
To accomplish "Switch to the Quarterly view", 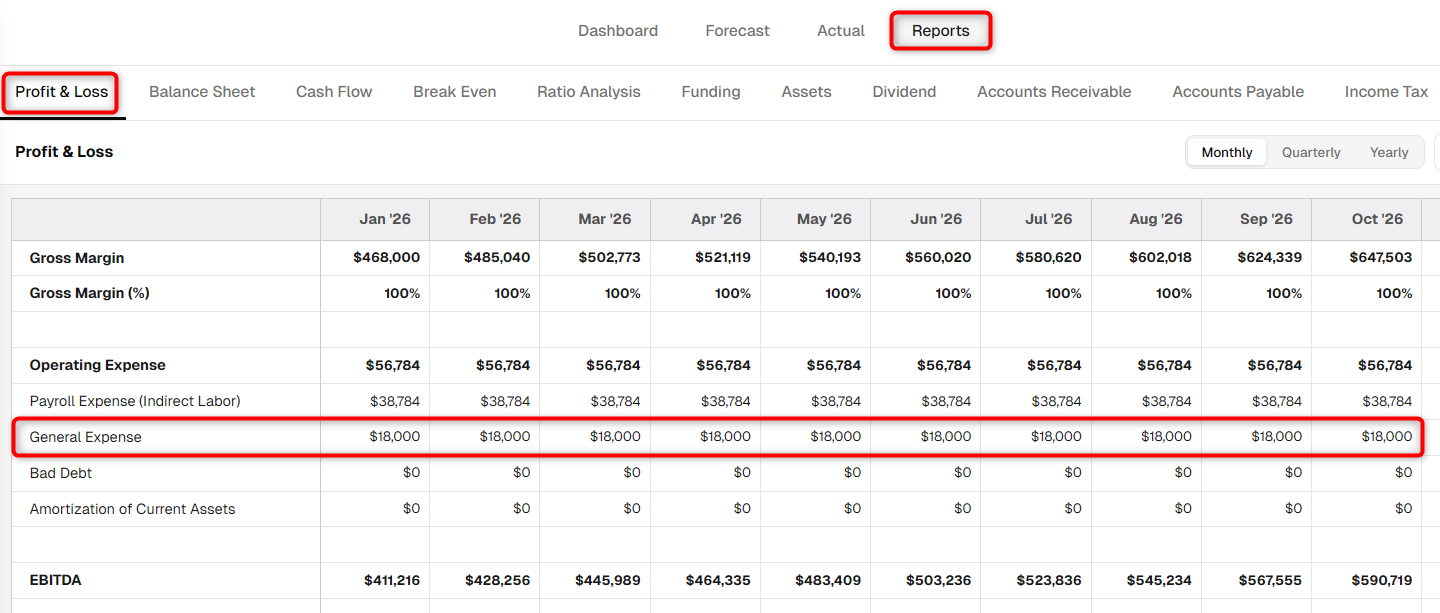I will [1311, 152].
